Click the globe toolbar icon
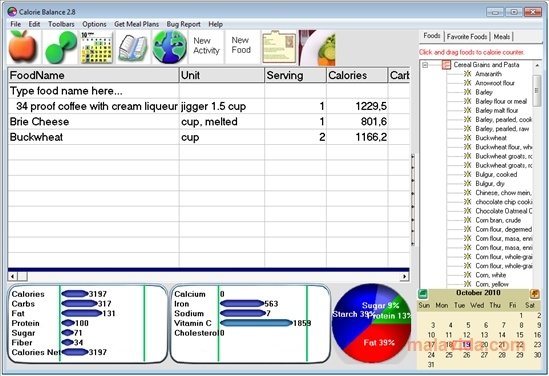 pyautogui.click(x=169, y=47)
